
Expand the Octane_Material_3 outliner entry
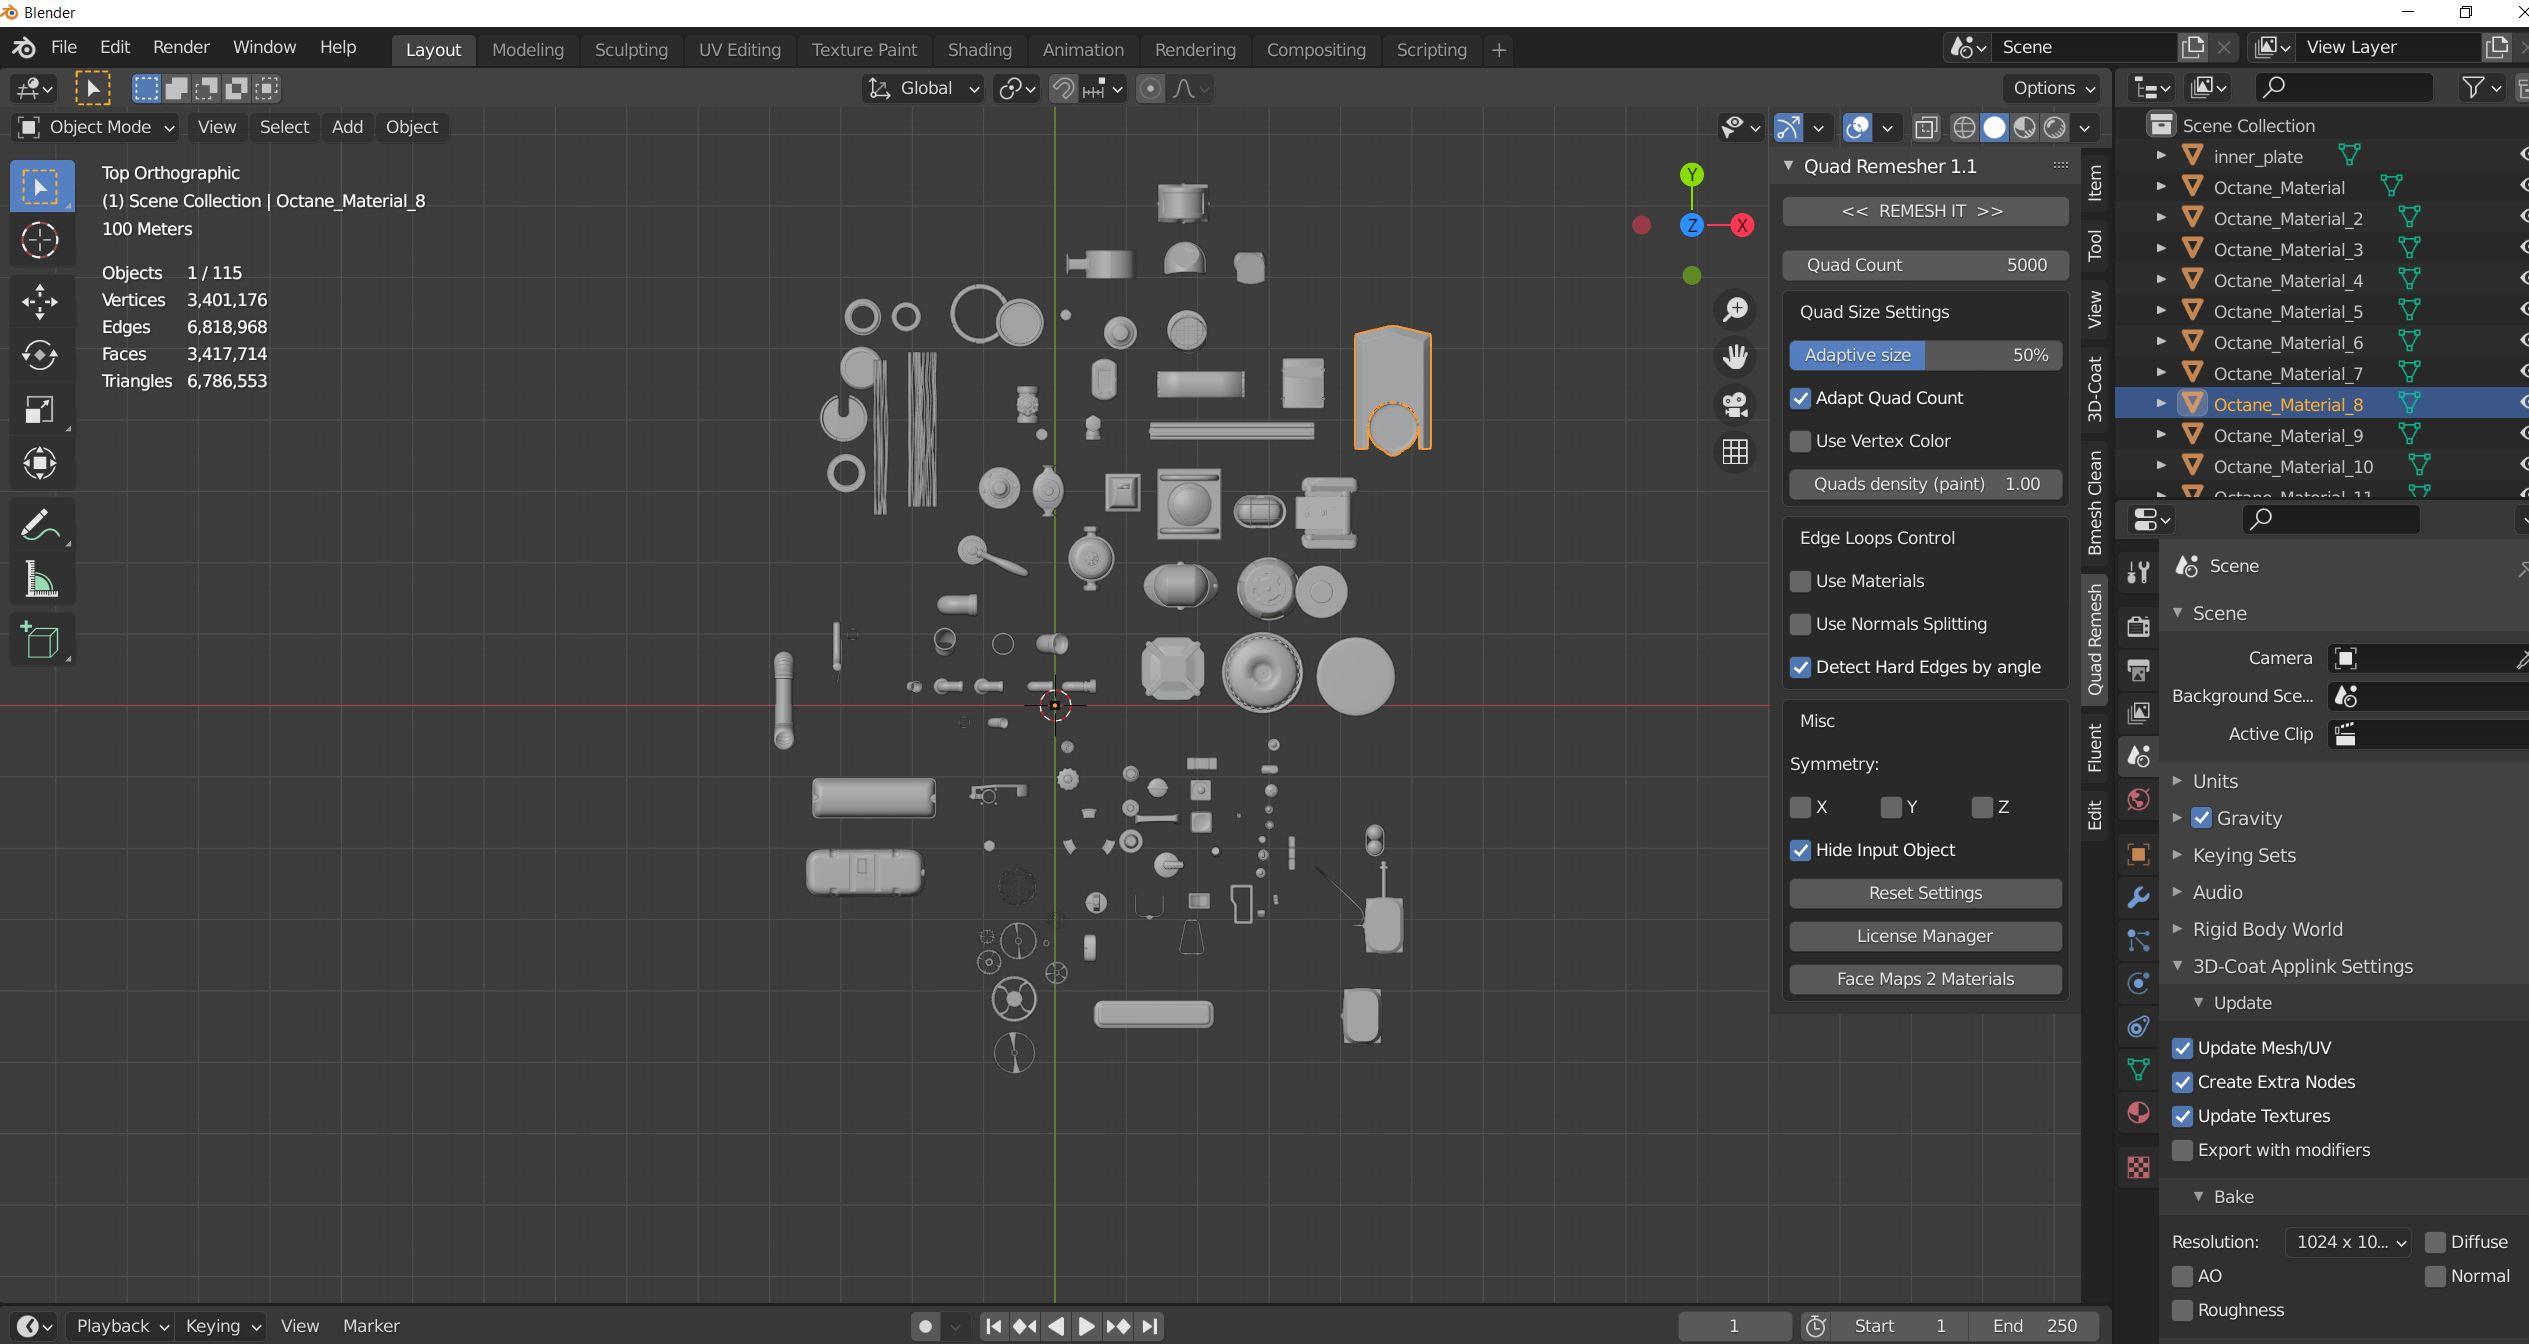[2162, 248]
